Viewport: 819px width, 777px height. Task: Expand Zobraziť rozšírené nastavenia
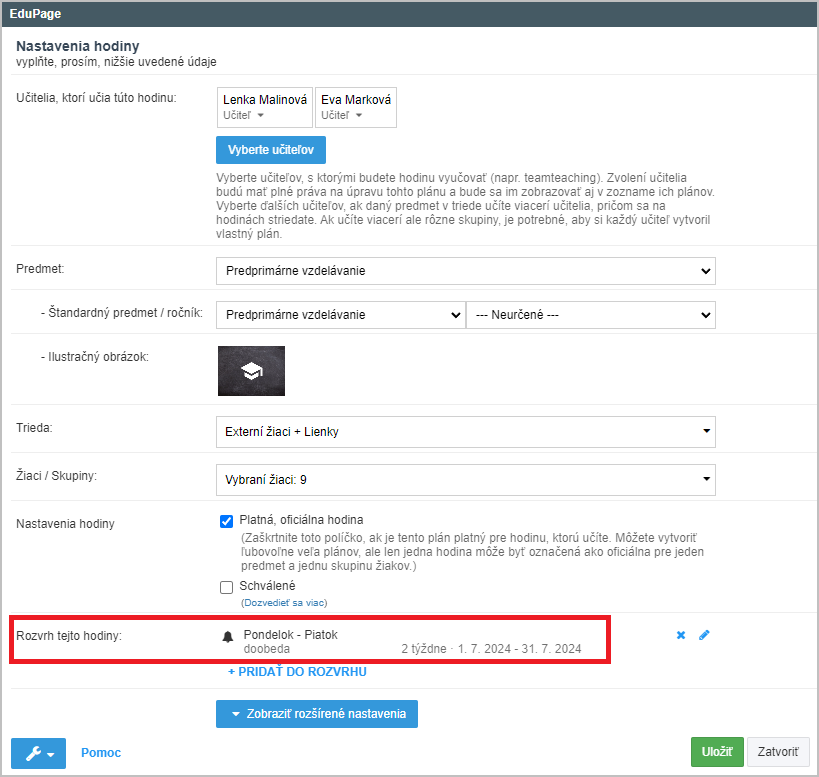click(317, 714)
